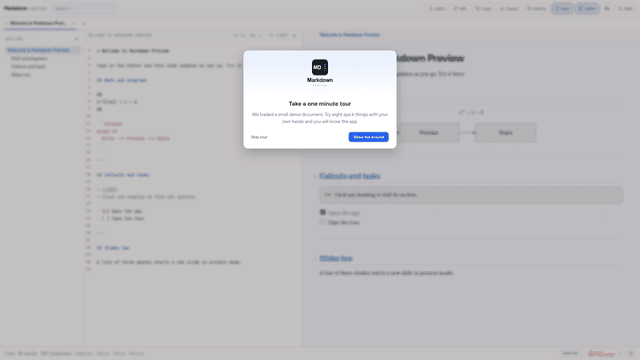This screenshot has width=640, height=360.
Task: Toggle the highlighted Sync button
Action: pos(562,9)
